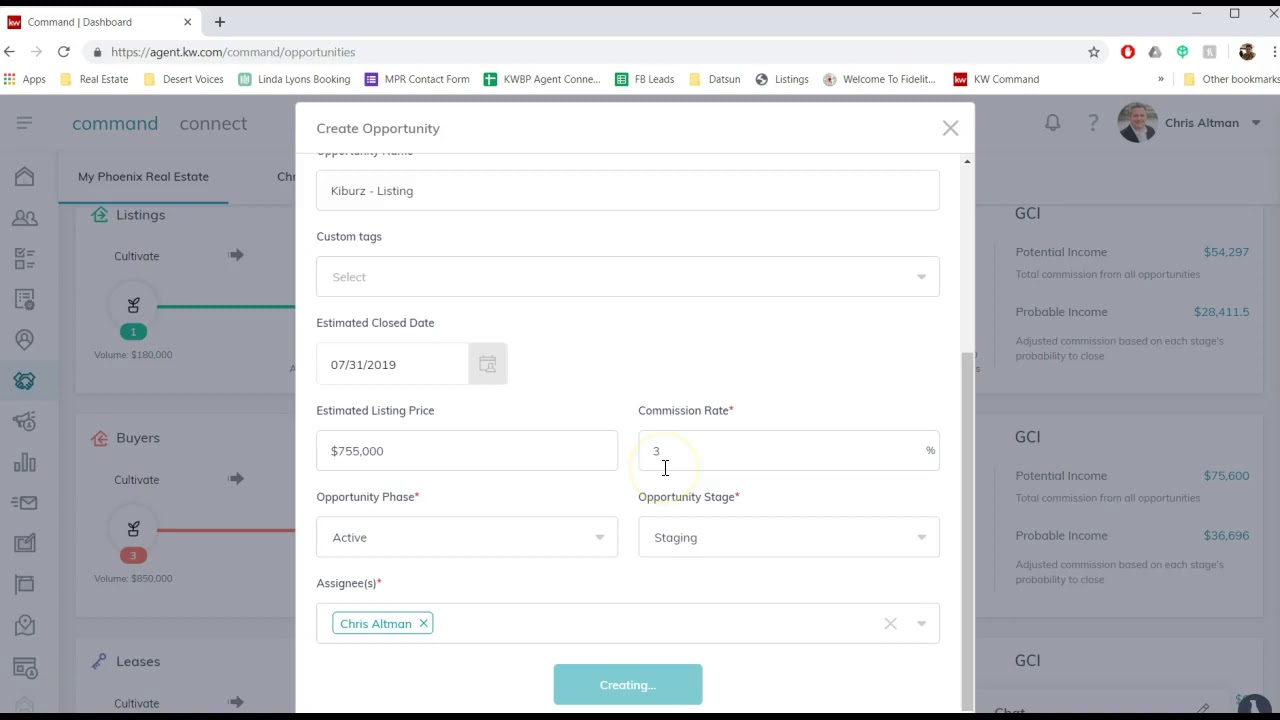Open the help question mark icon

(1093, 123)
